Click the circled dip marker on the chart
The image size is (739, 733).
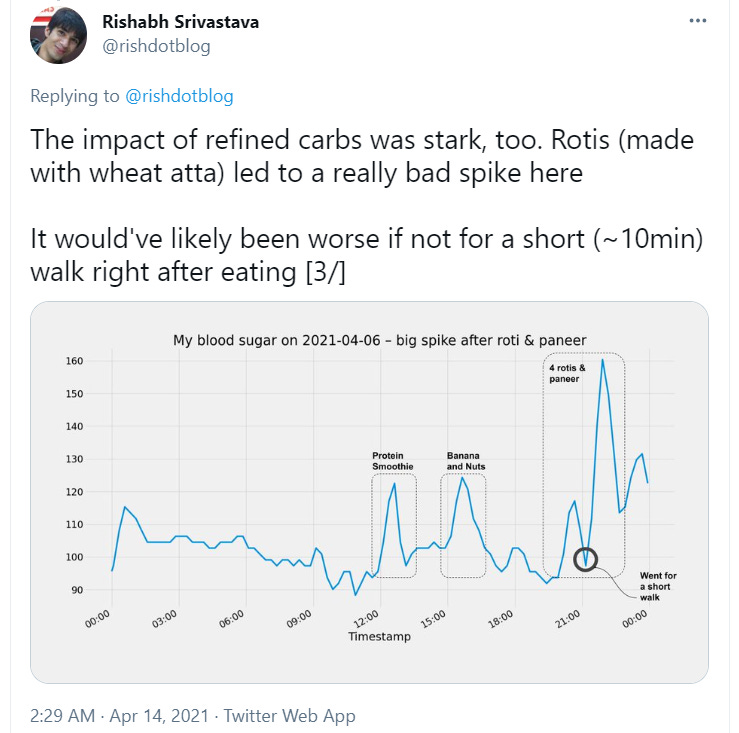tap(585, 560)
